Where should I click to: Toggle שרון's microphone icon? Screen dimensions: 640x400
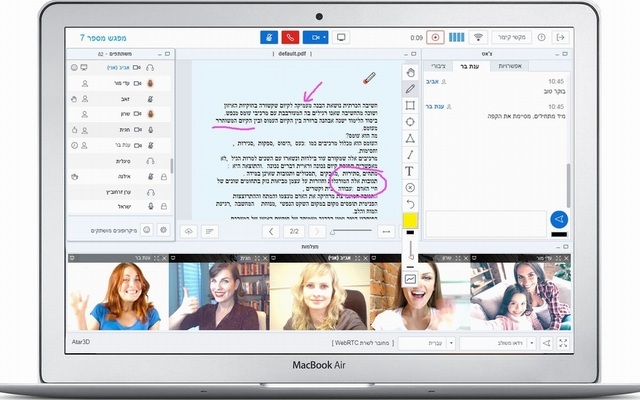[151, 114]
